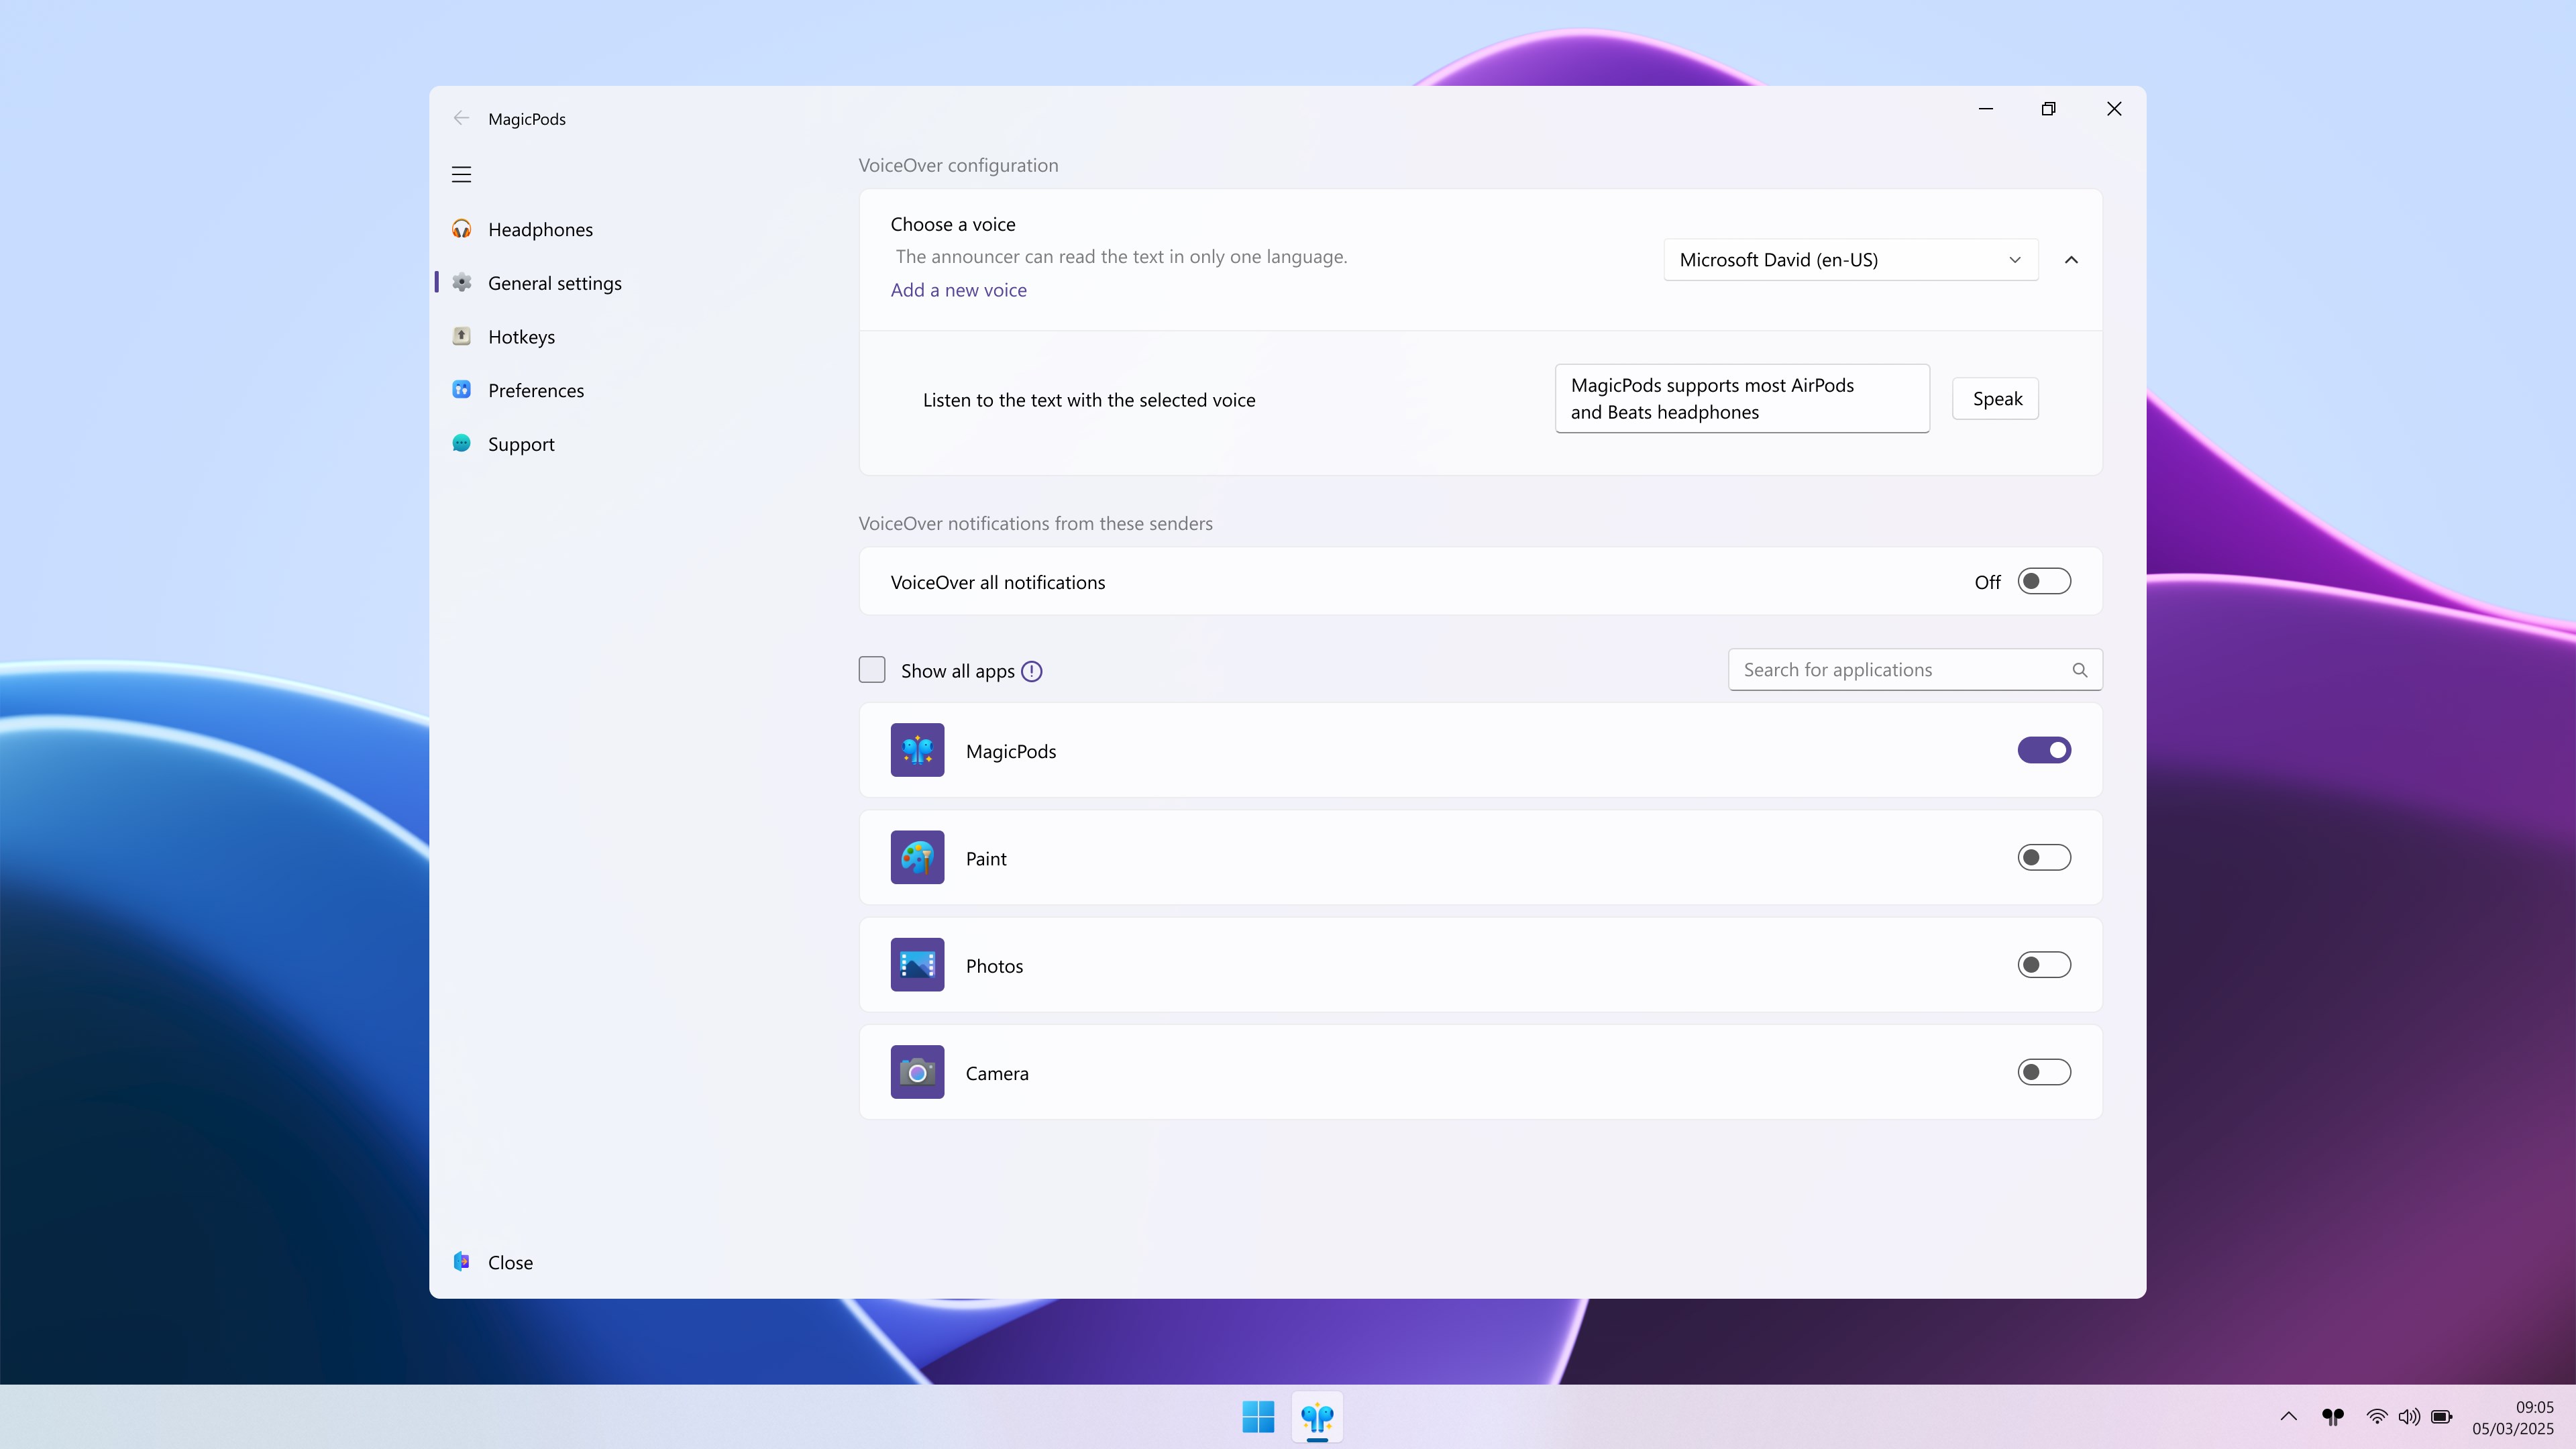The height and width of the screenshot is (1449, 2576).
Task: Check the Show all apps checkbox
Action: (x=871, y=670)
